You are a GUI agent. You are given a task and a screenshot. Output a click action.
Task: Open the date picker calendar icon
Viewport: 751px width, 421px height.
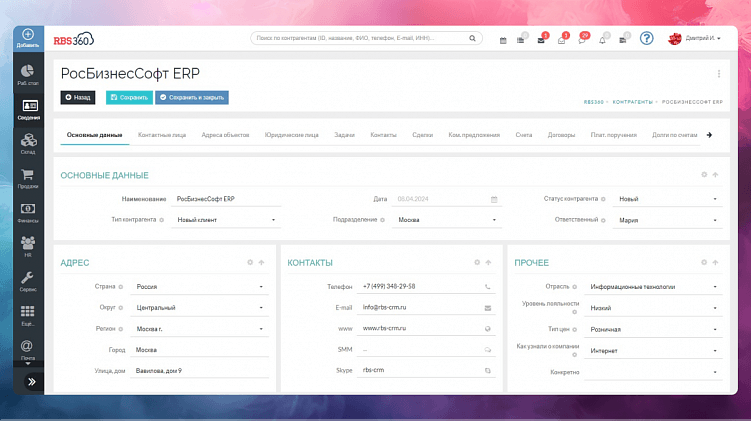[494, 199]
